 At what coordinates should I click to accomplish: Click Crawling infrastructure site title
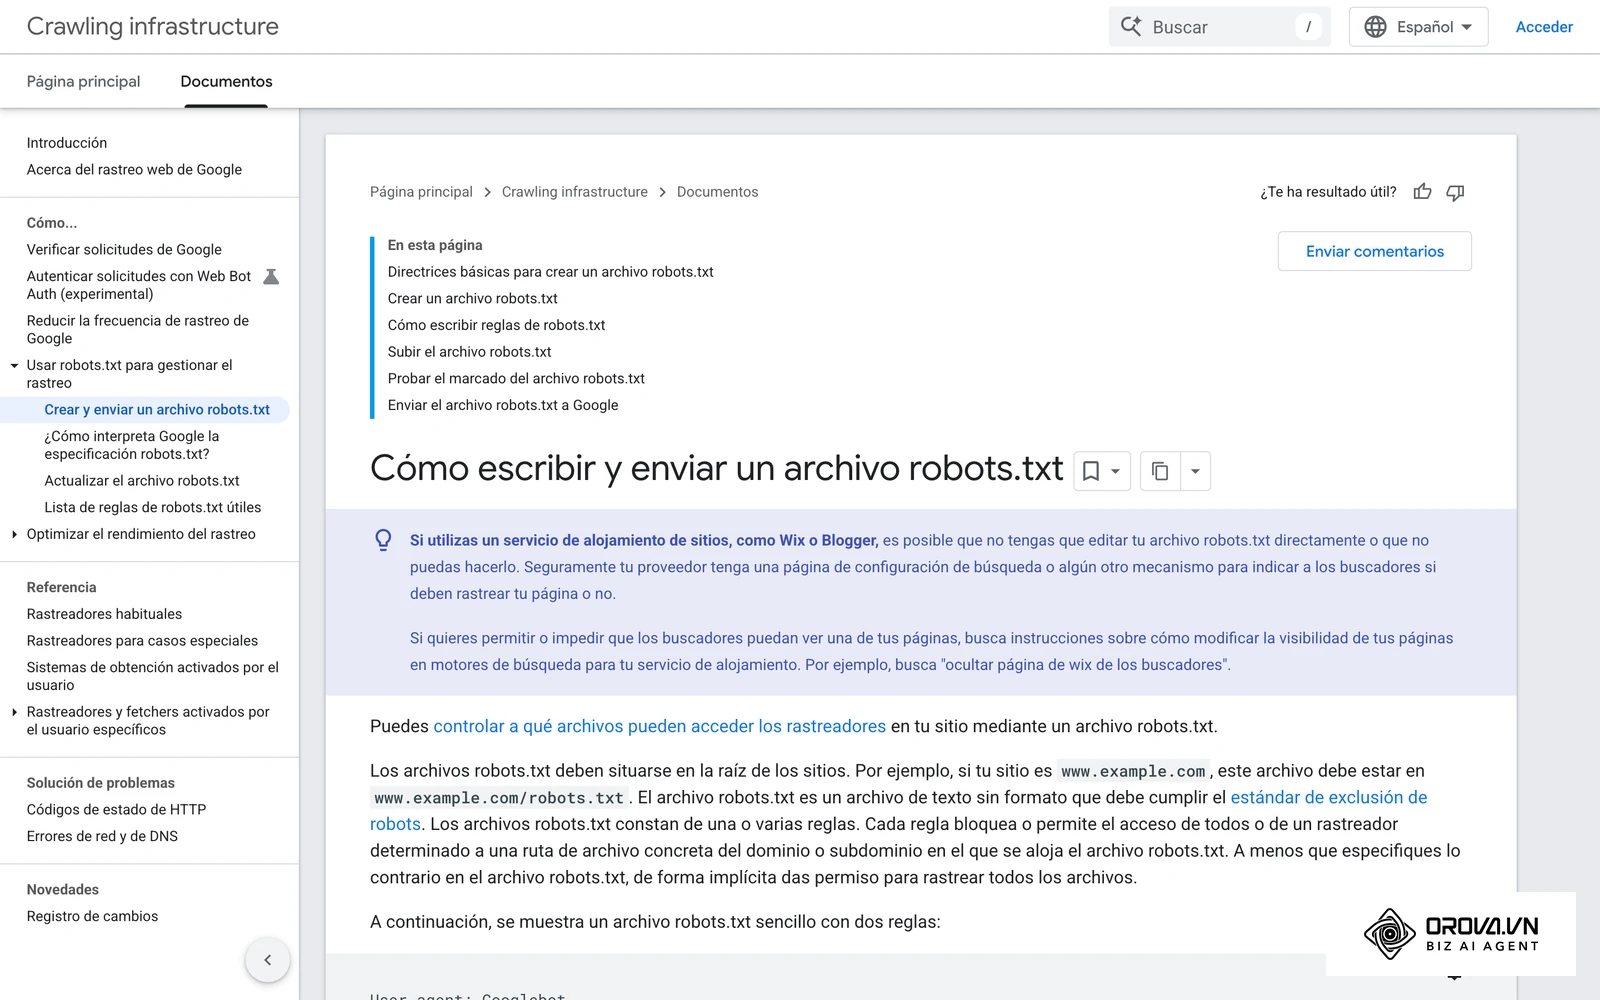click(x=153, y=27)
